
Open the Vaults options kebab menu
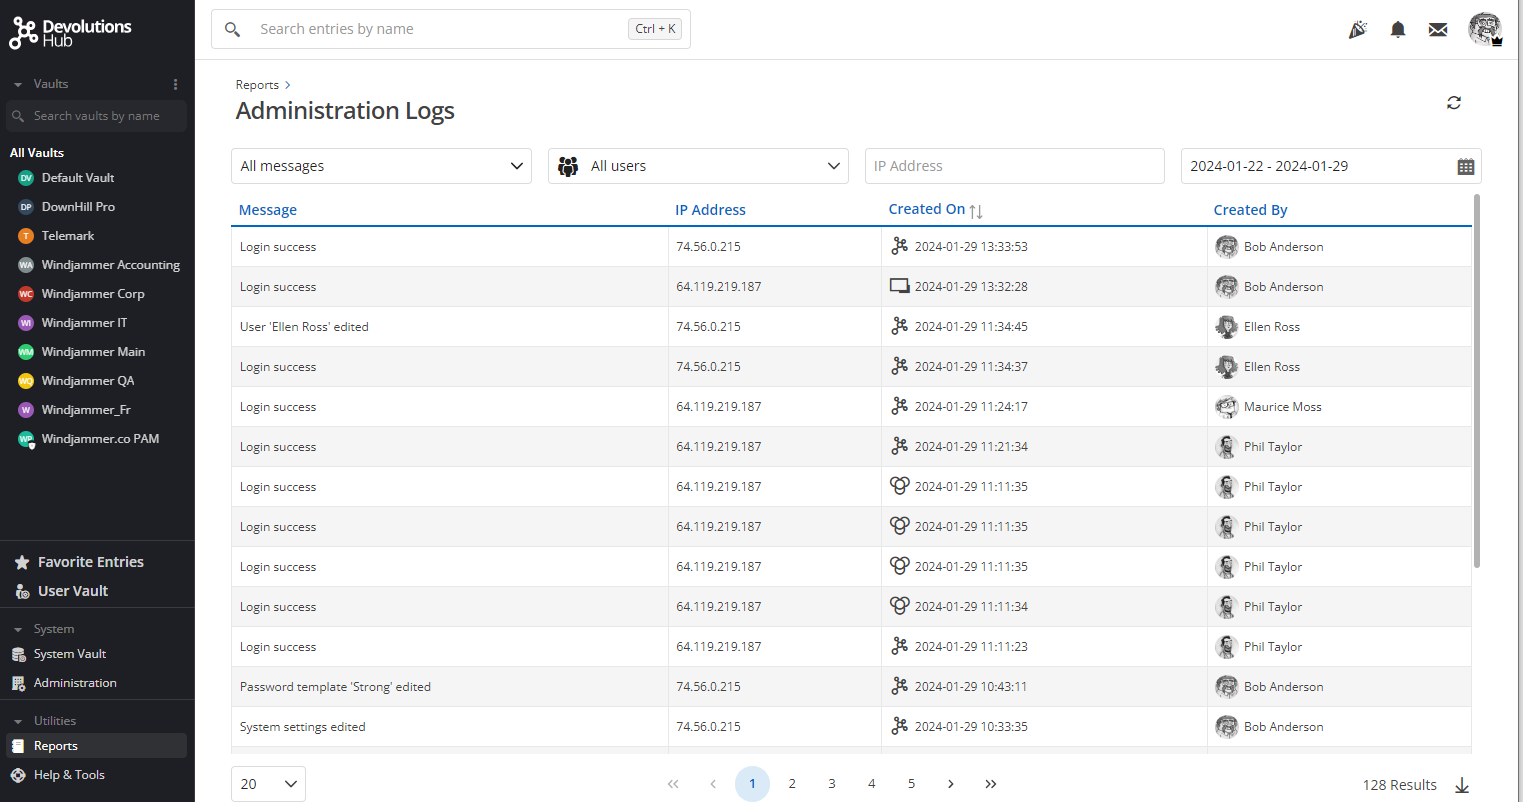tap(175, 84)
